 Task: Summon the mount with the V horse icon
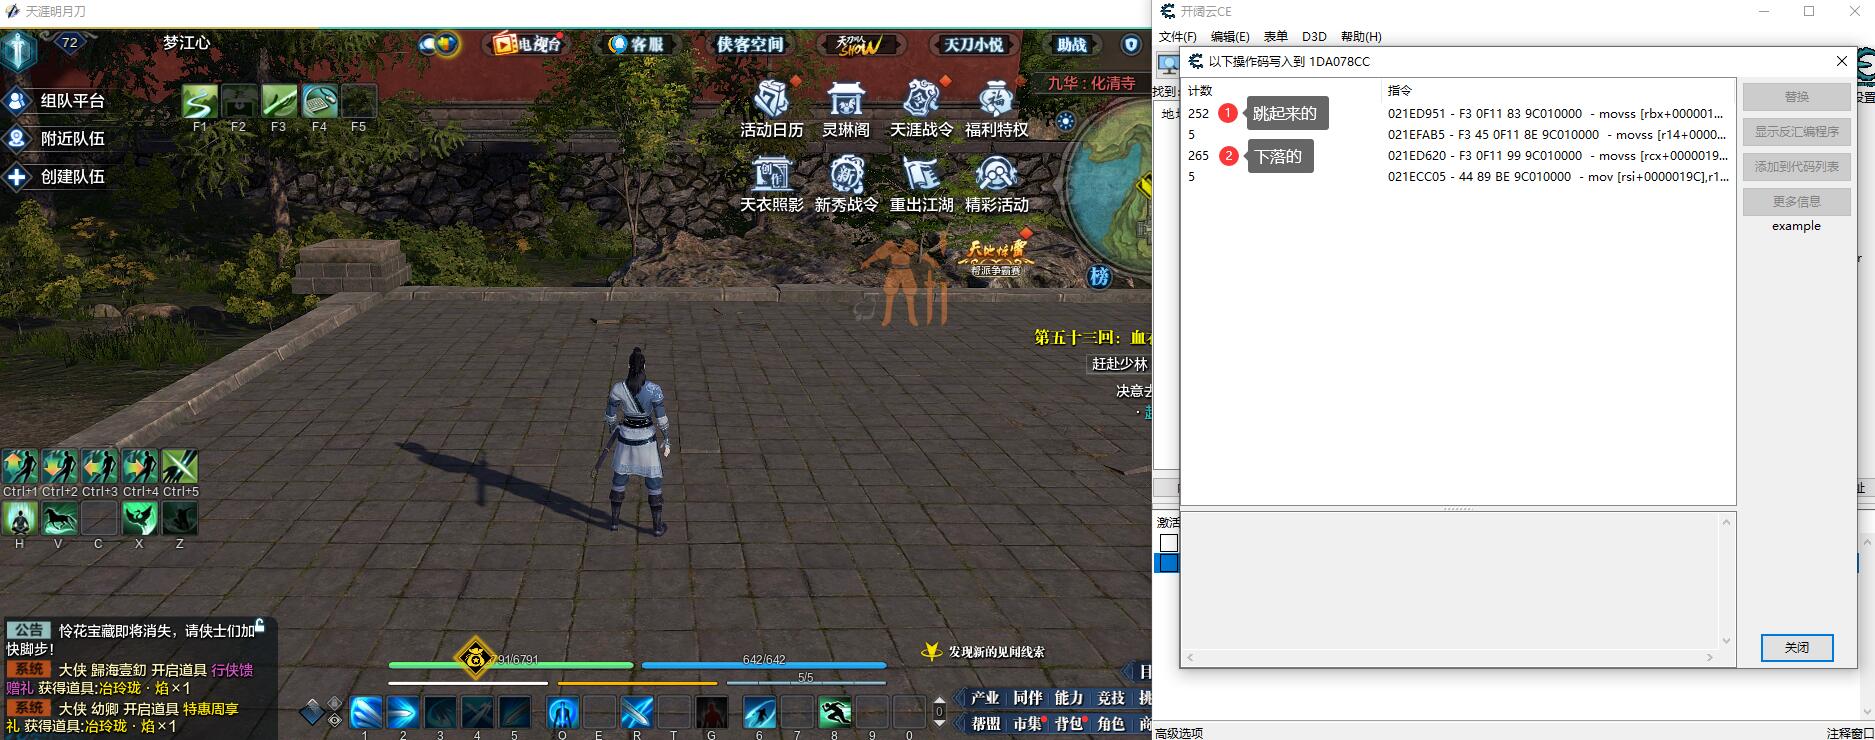coord(59,519)
